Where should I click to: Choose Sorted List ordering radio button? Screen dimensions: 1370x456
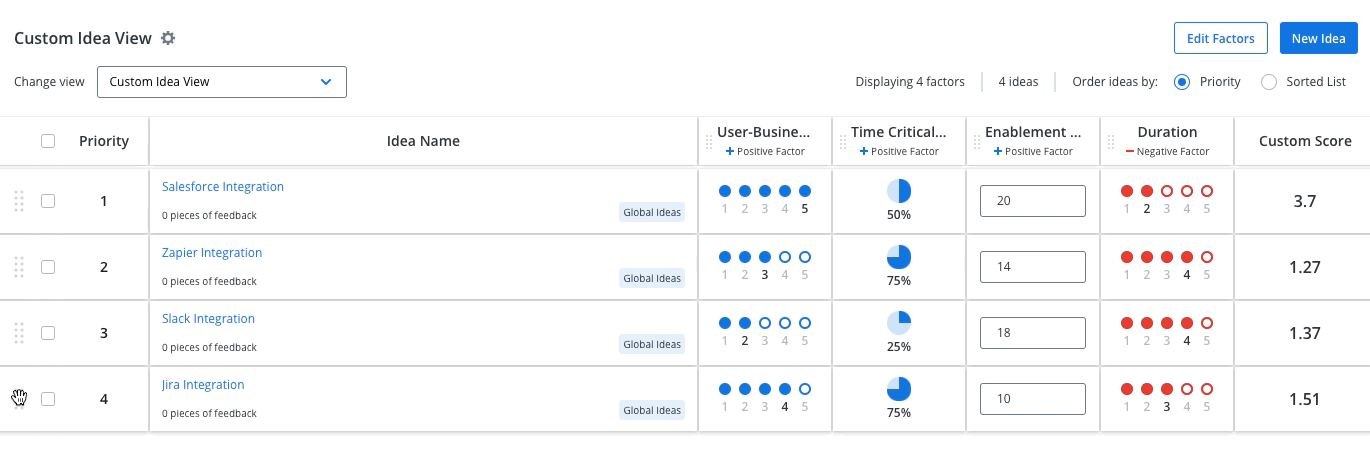(x=1269, y=82)
